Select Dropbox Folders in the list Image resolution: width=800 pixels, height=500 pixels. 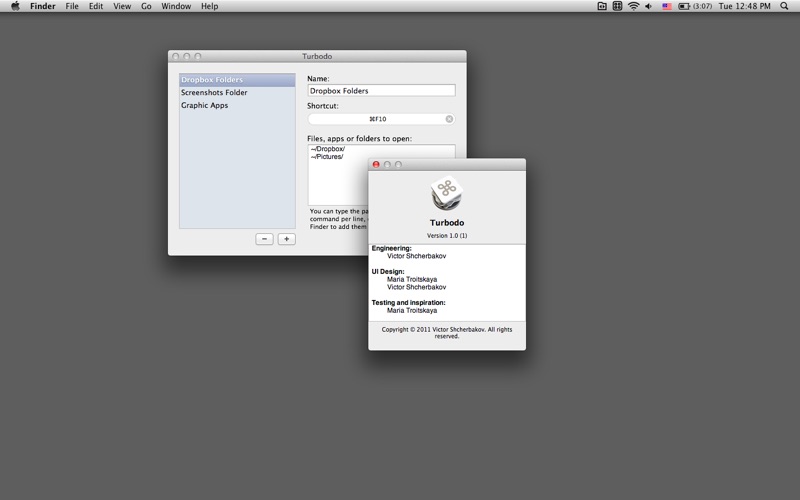pyautogui.click(x=237, y=80)
